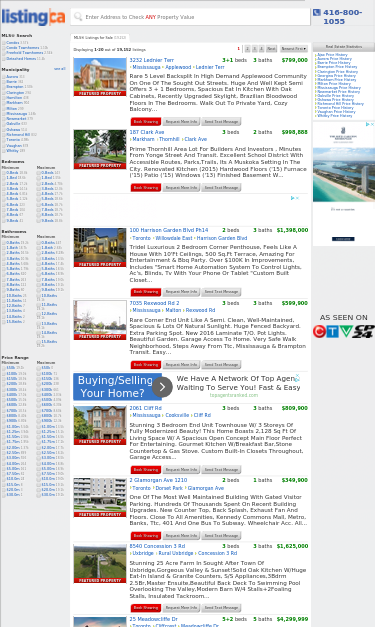Book Showing for 3232 Ledner Terr
Image resolution: width=375 pixels, height=627 pixels.
point(146,122)
